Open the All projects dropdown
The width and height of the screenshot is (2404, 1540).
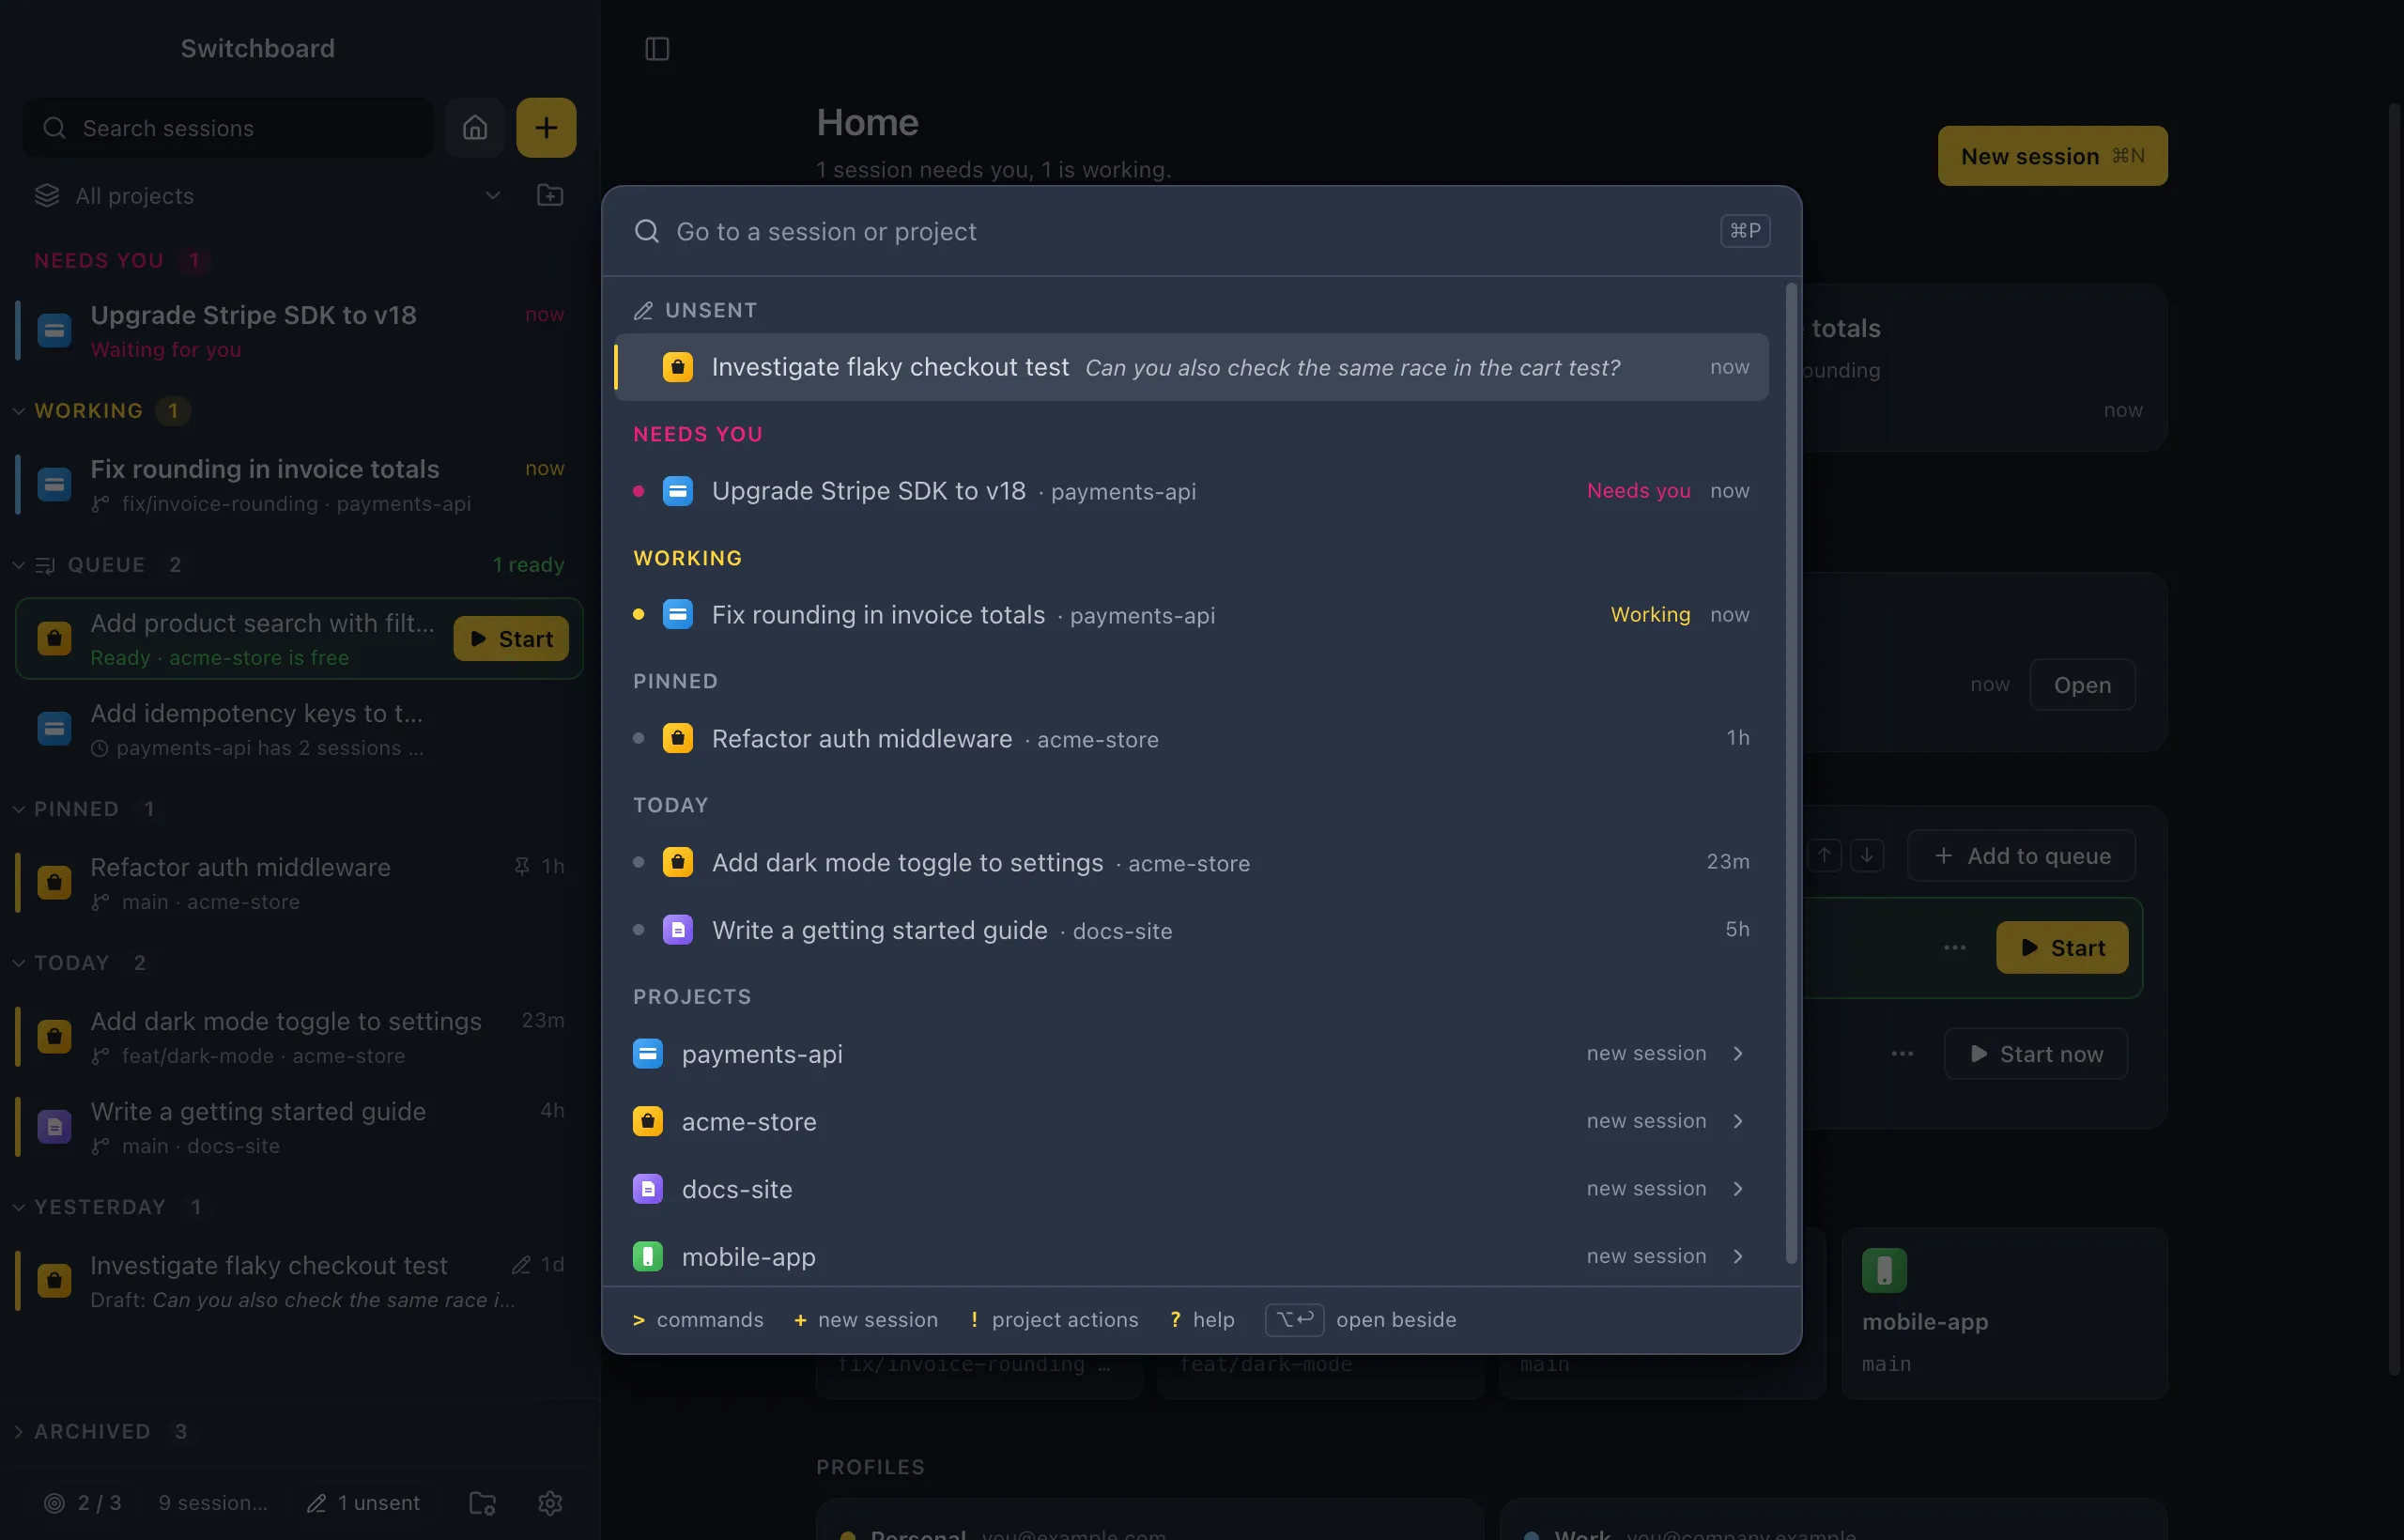268,196
